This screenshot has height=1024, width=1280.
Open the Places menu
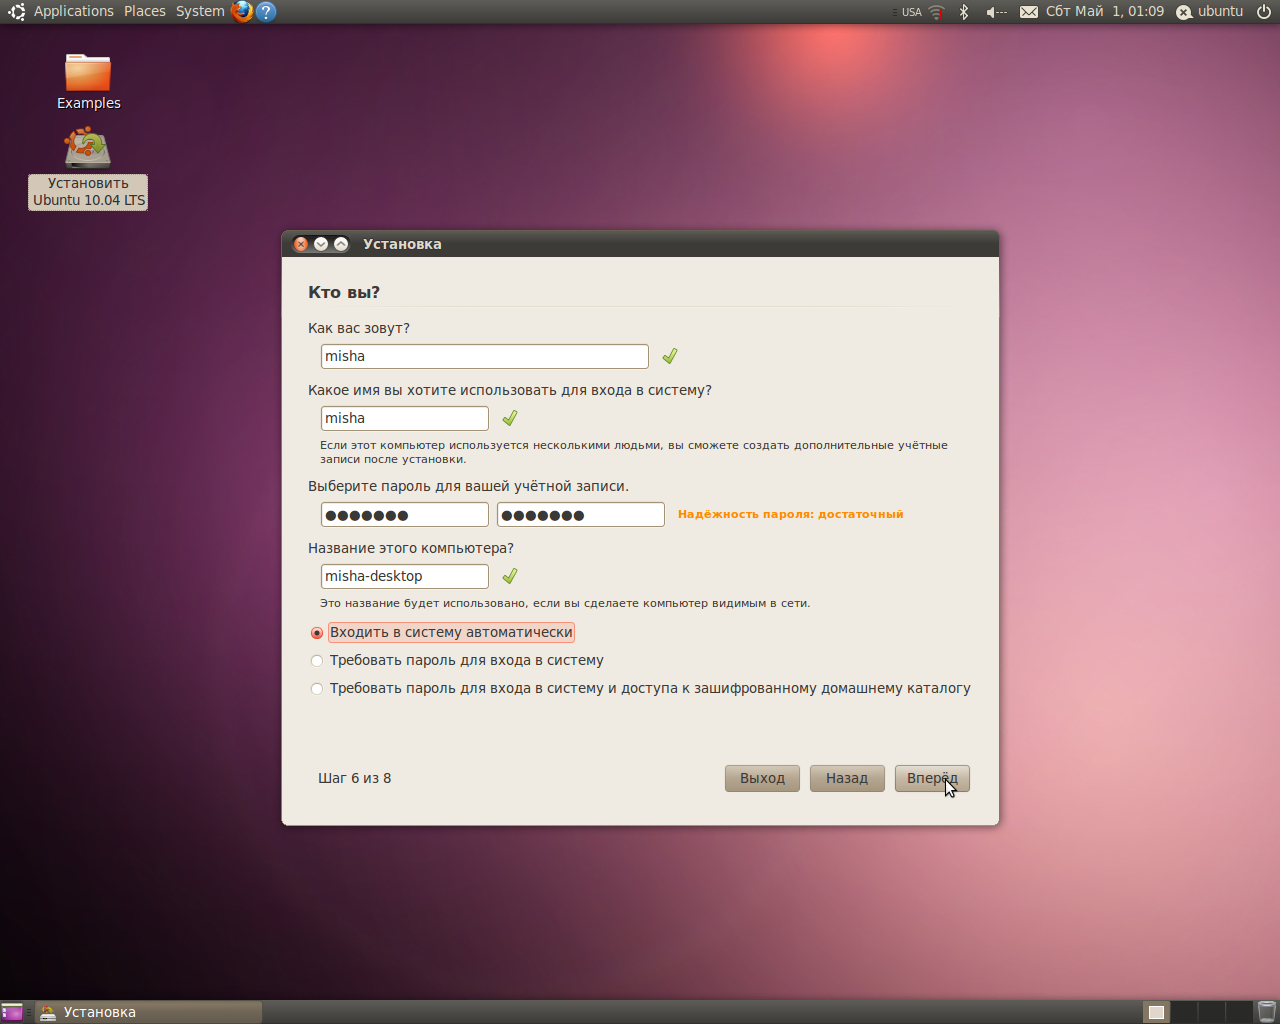pyautogui.click(x=145, y=12)
